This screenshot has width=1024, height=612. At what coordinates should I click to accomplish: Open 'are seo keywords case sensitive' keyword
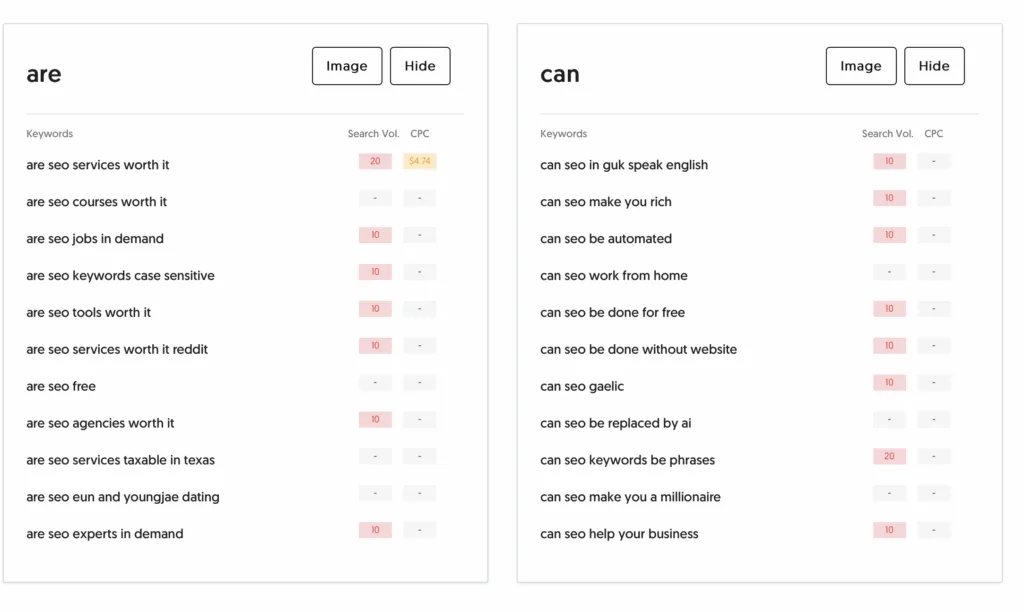[x=120, y=276]
